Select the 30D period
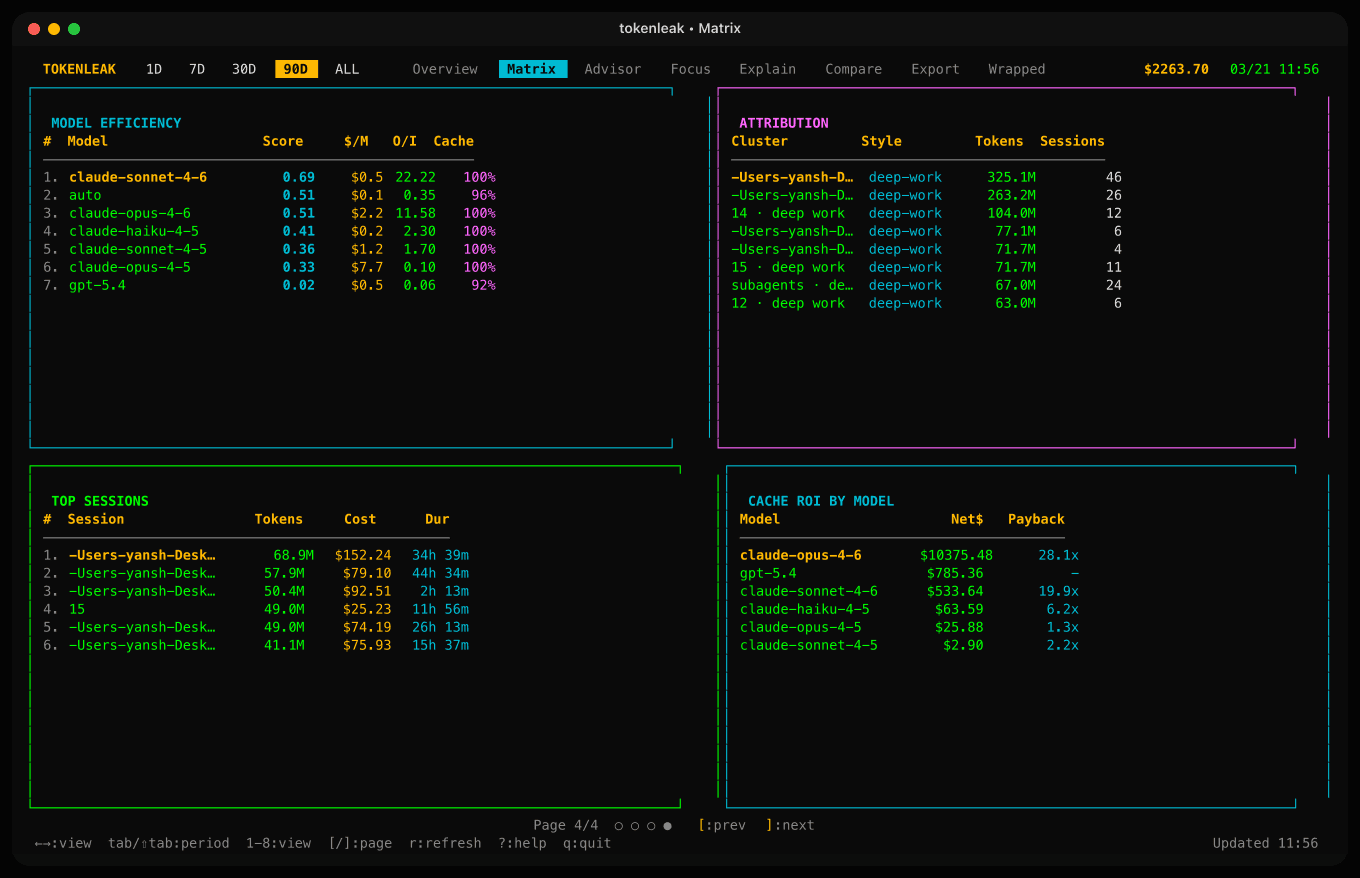This screenshot has width=1360, height=878. coord(244,69)
